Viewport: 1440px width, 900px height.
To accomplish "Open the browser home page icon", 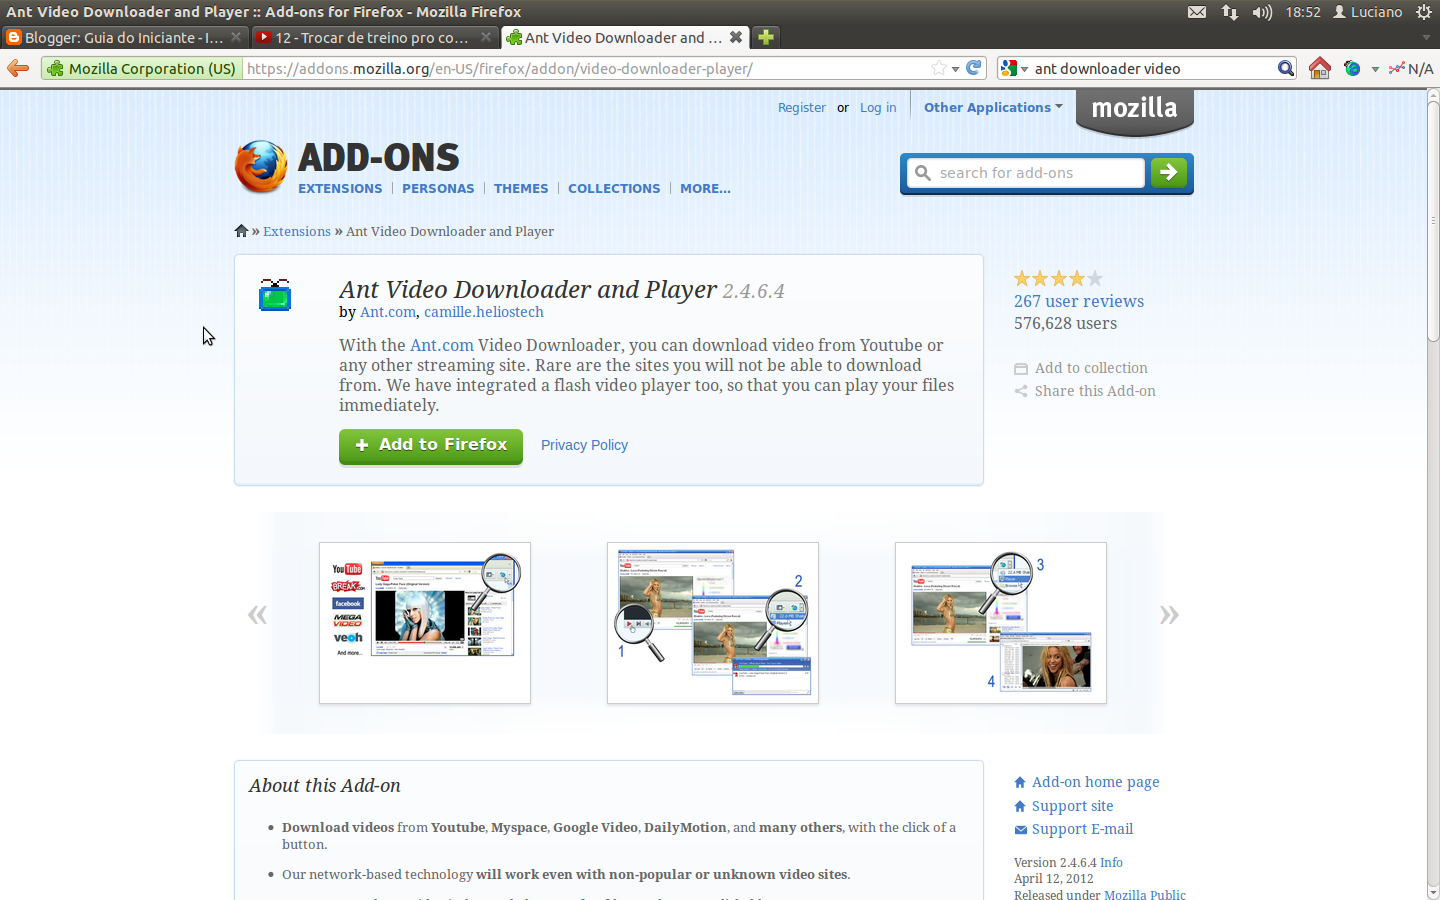I will (x=1320, y=68).
